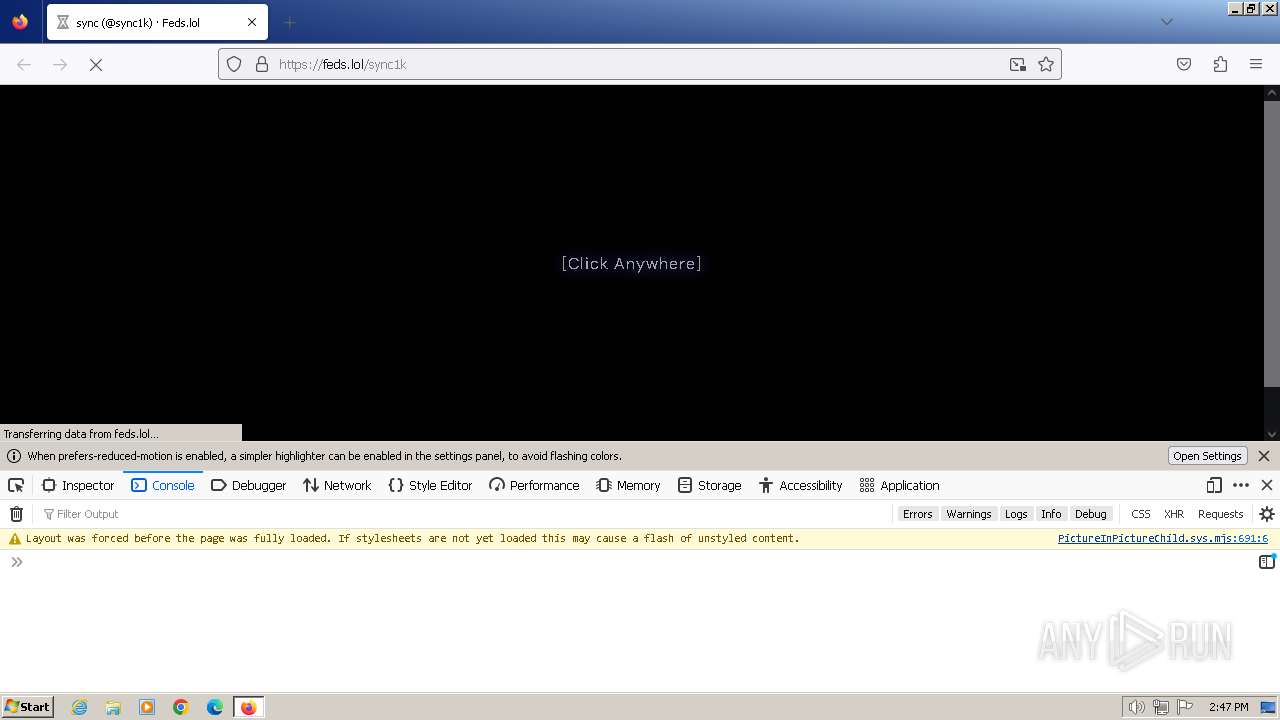Open a new tab with plus button

(x=290, y=22)
